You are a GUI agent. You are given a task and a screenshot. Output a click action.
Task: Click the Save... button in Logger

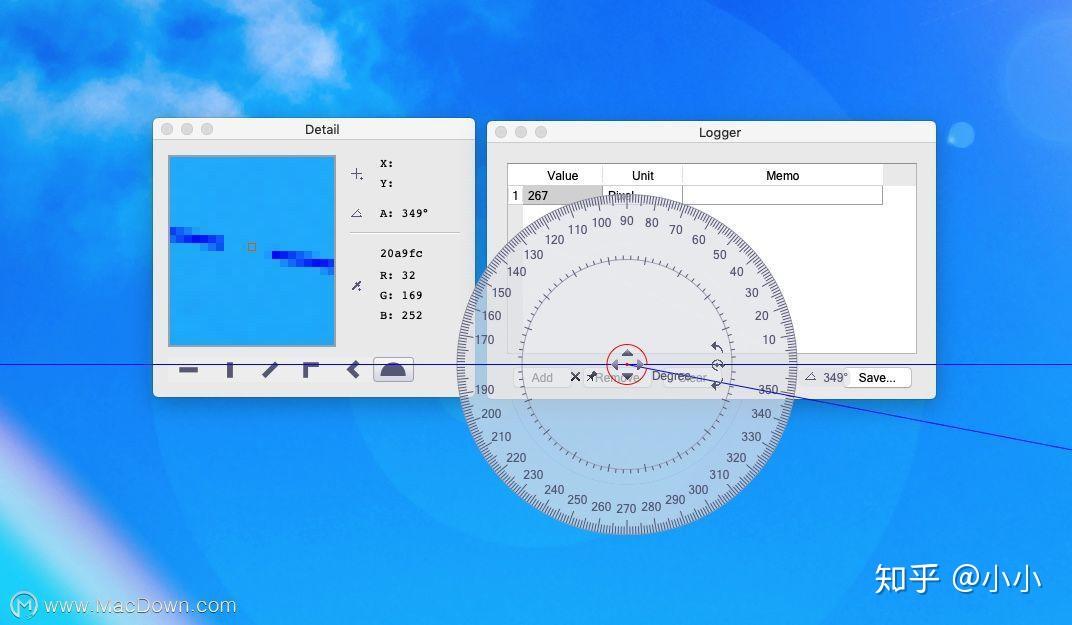[879, 377]
